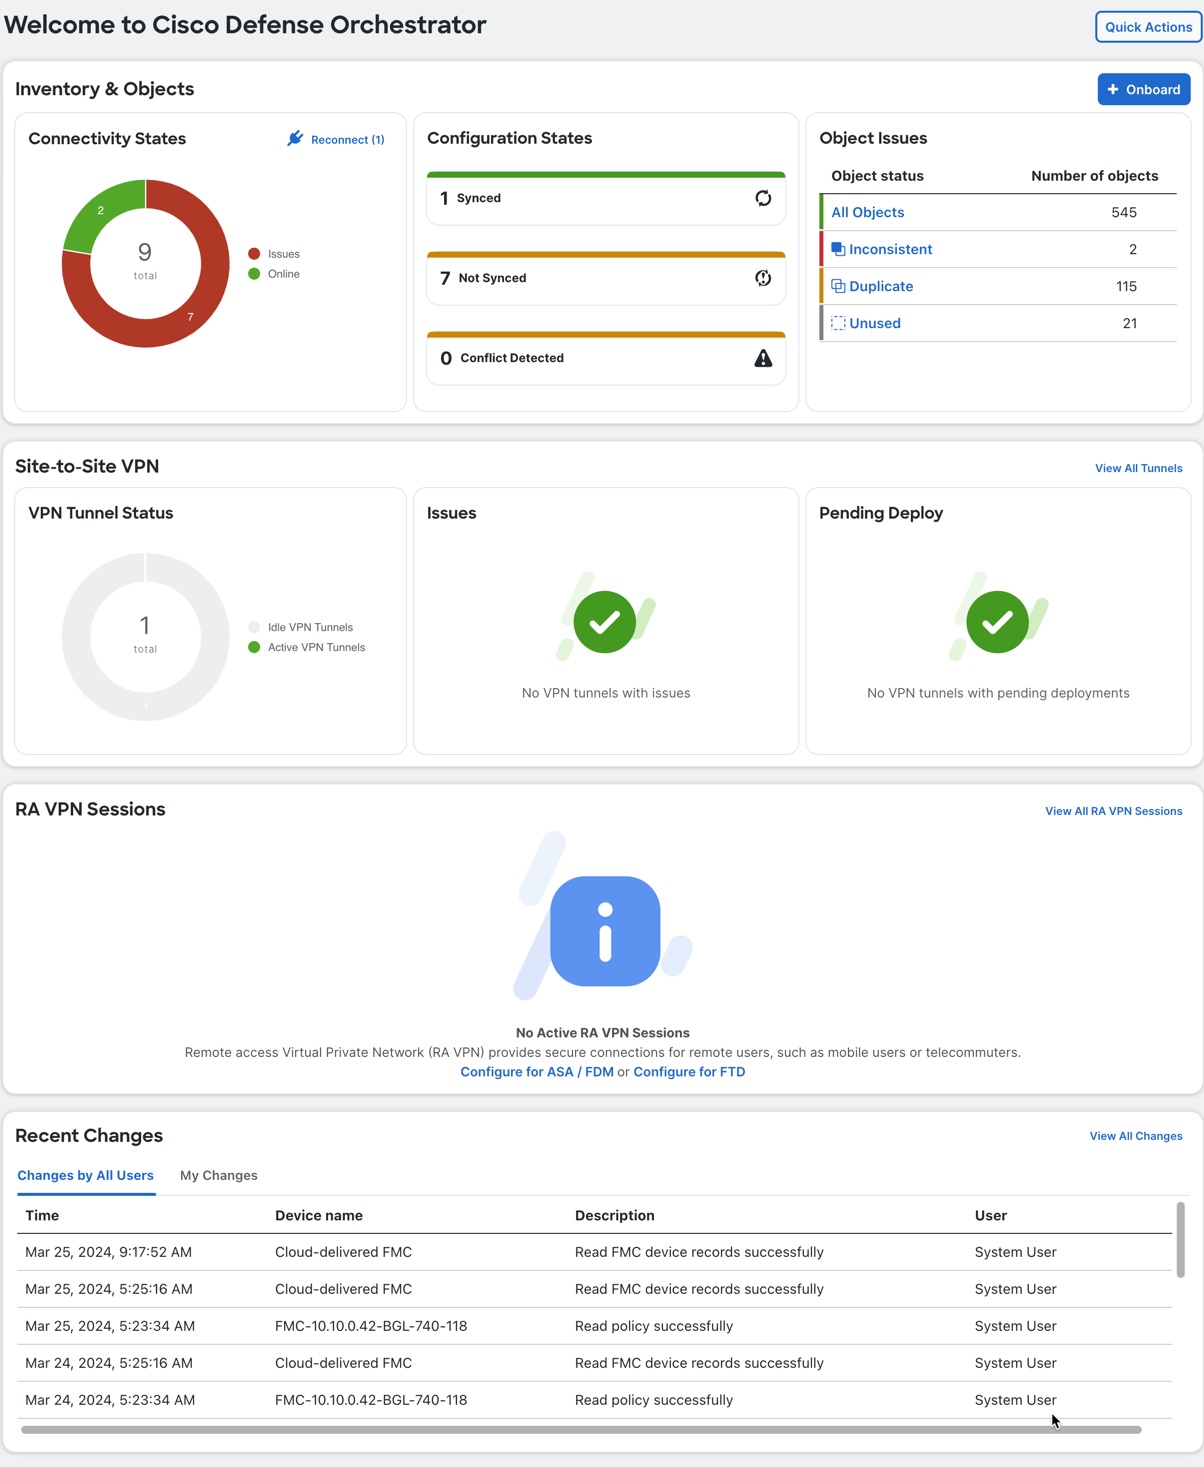Image resolution: width=1204 pixels, height=1467 pixels.
Task: Toggle the Issues legend entry in Connectivity States
Action: click(x=274, y=254)
